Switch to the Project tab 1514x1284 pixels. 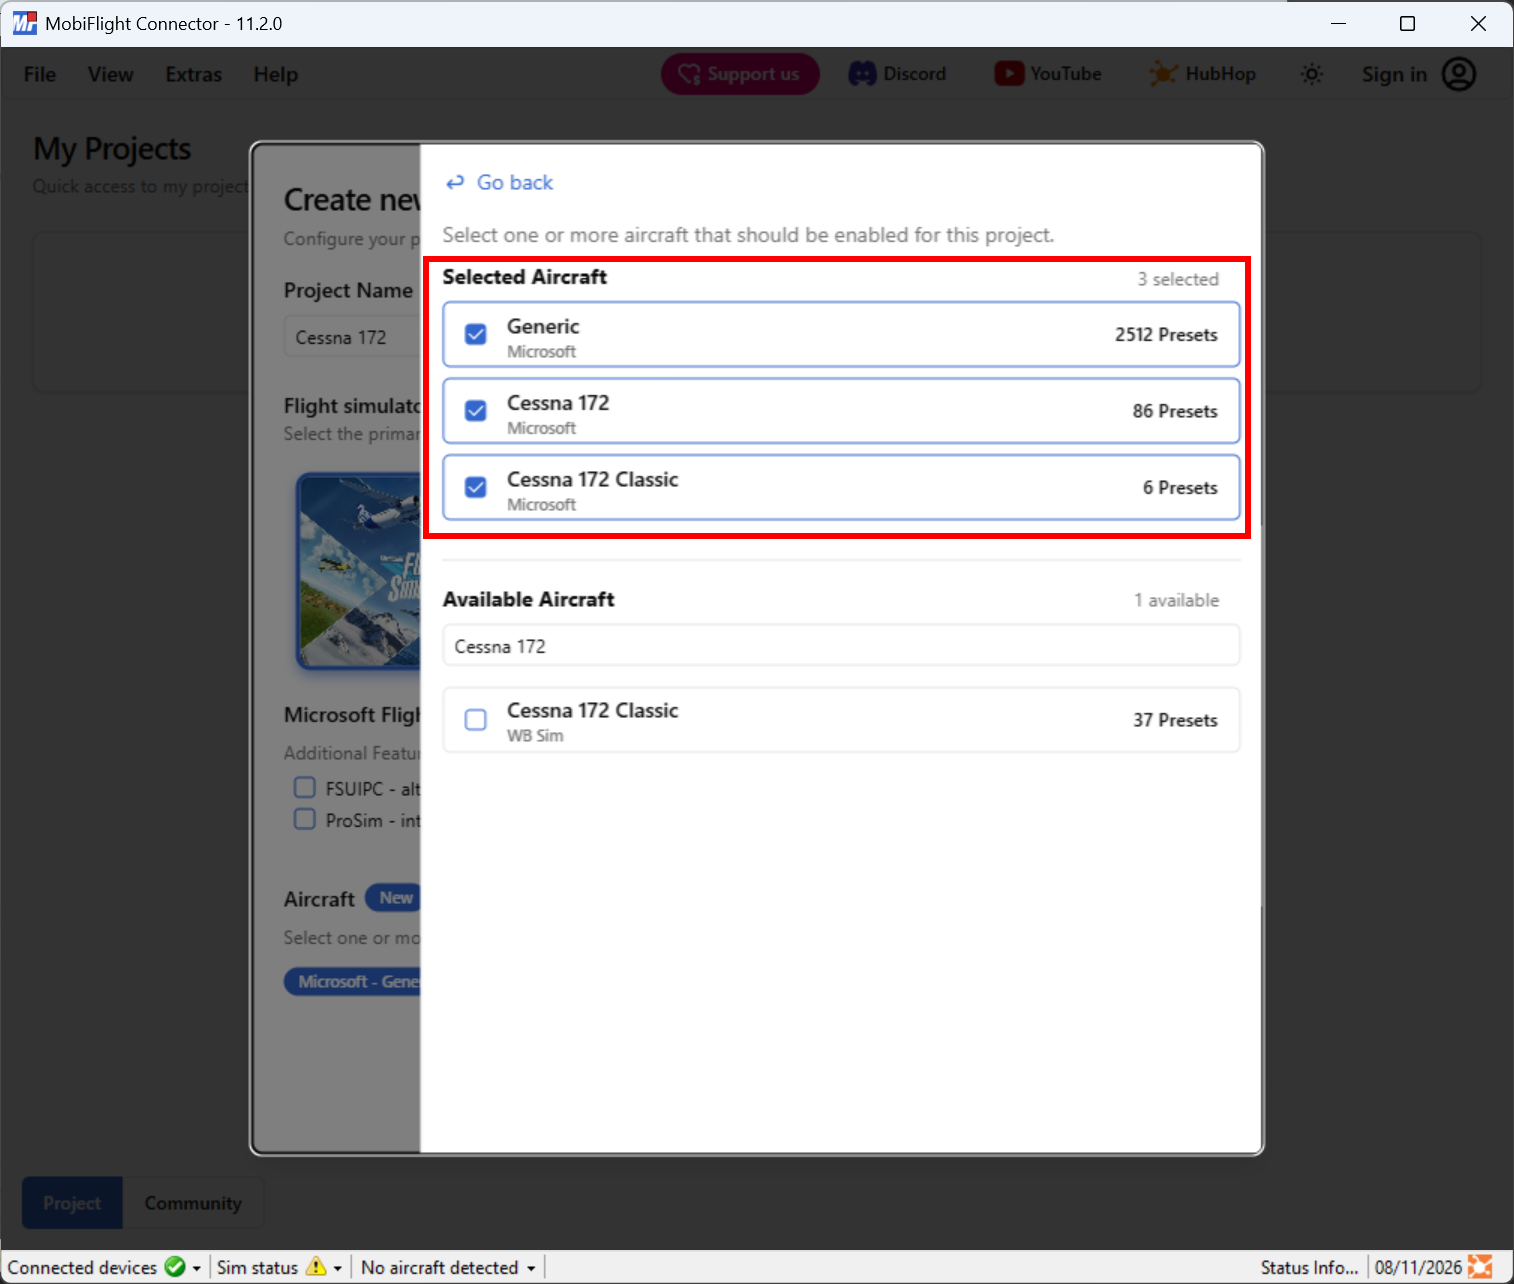[72, 1203]
